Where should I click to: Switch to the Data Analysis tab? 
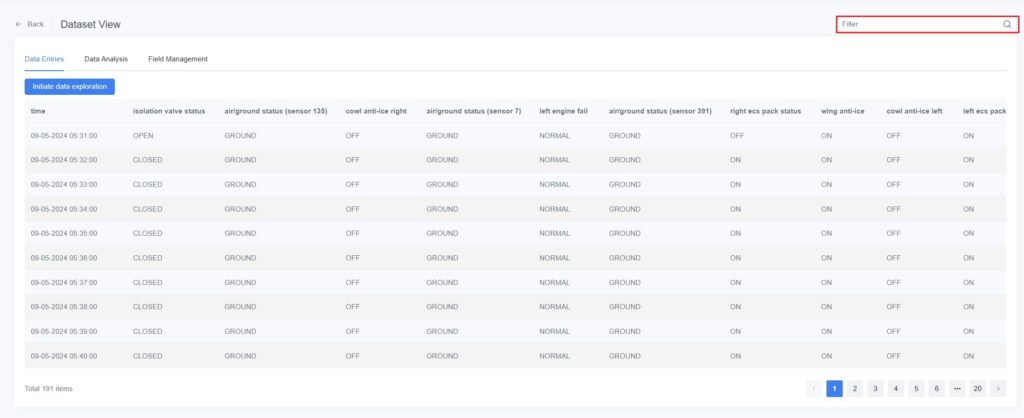click(106, 59)
